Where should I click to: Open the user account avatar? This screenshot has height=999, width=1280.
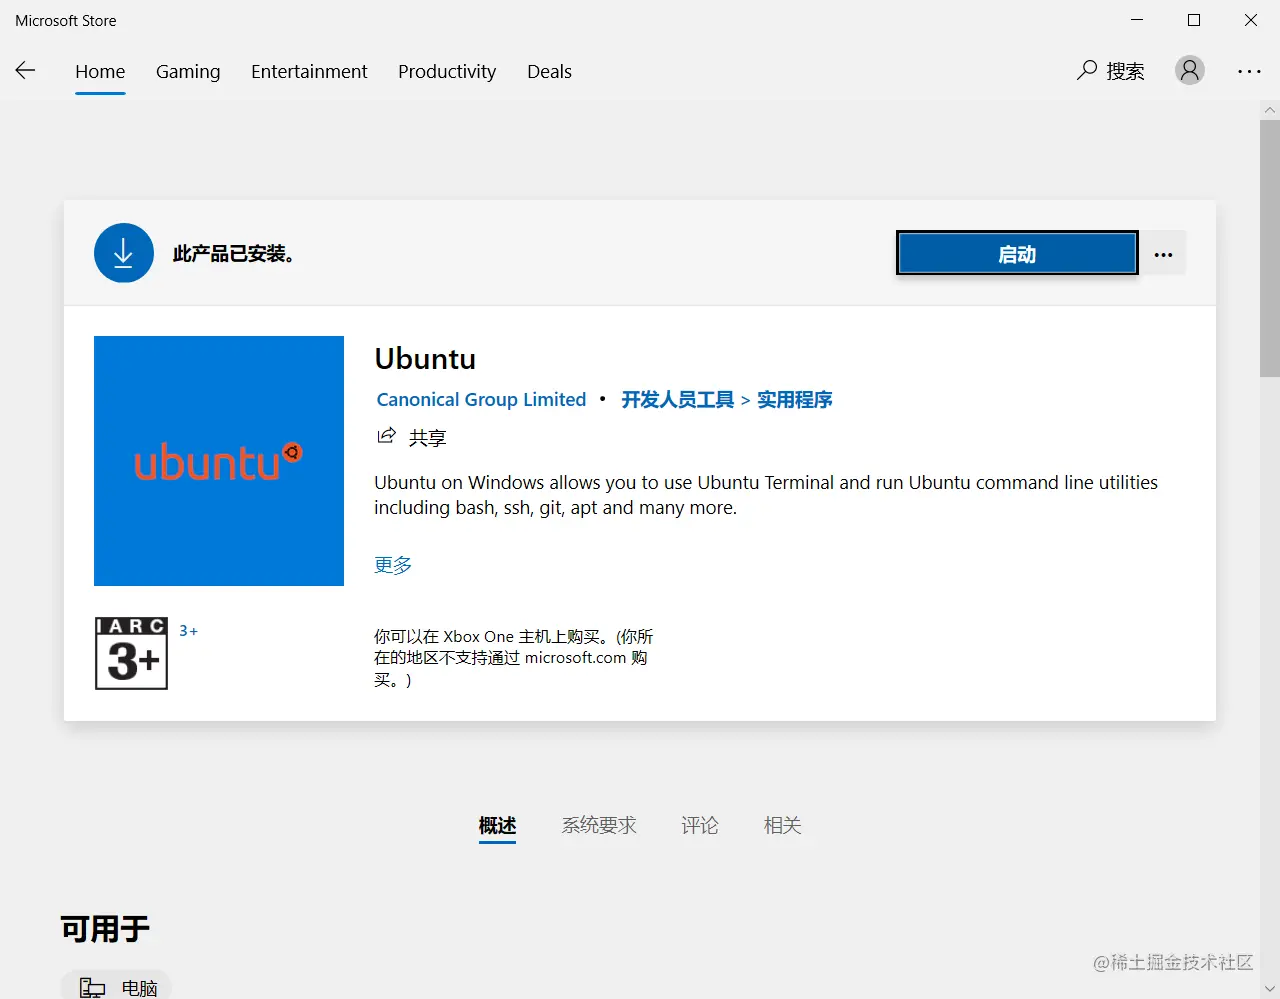coord(1190,70)
